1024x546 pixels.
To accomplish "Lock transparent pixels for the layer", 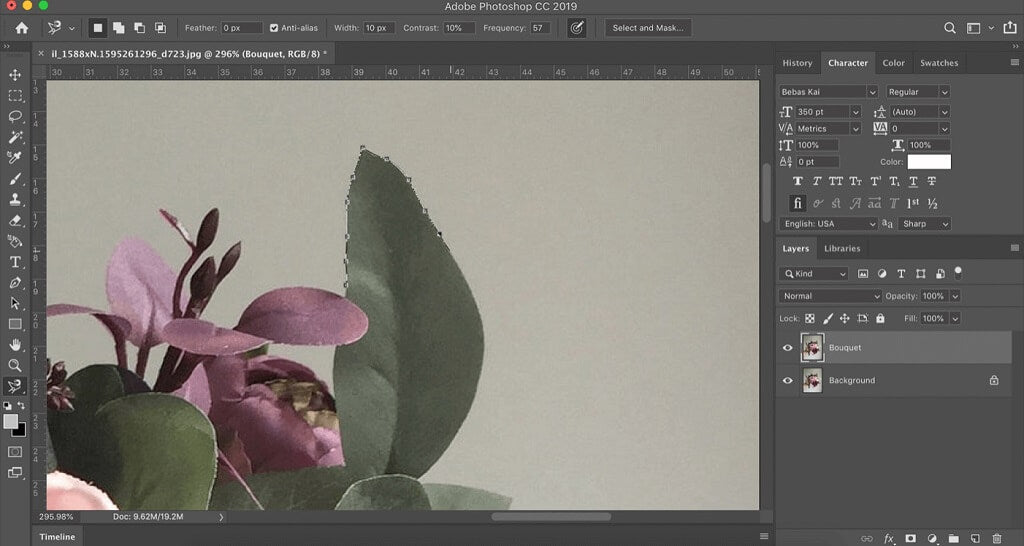I will [x=810, y=319].
